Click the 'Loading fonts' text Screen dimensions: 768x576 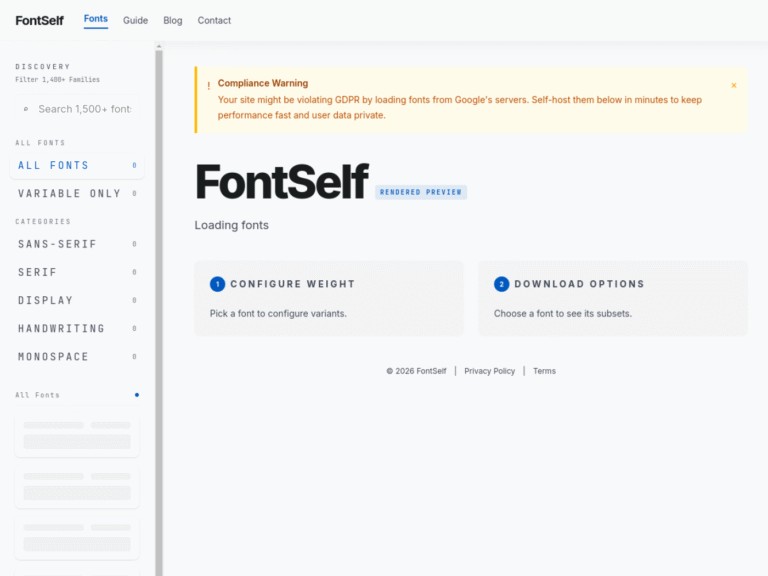click(232, 225)
